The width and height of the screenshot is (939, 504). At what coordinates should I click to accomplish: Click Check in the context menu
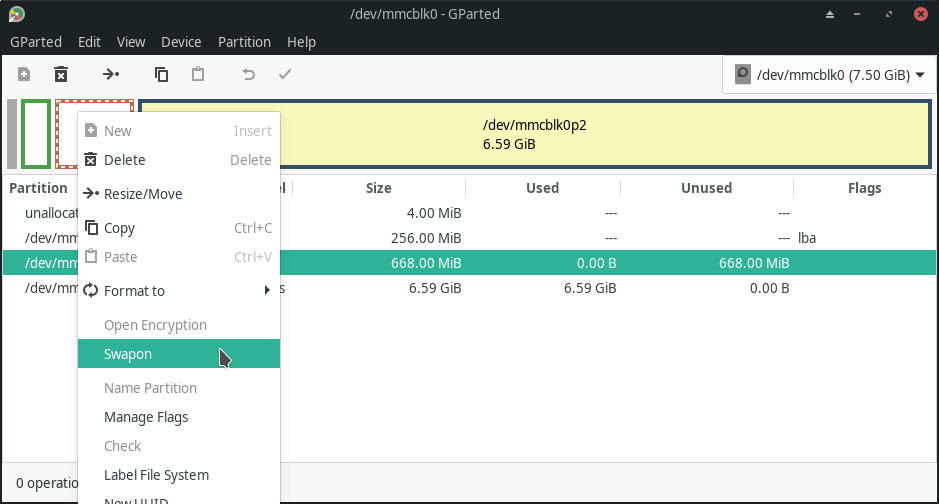178,446
